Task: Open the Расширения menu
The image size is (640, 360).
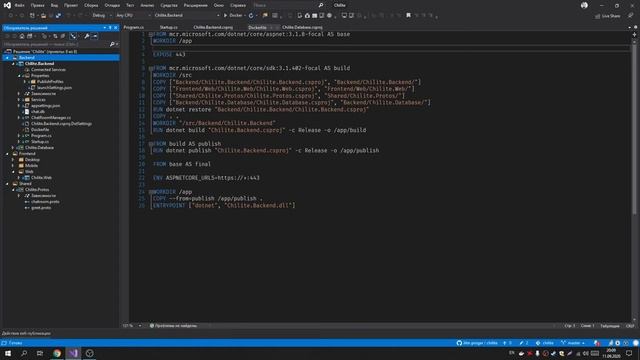Action: tap(196, 5)
